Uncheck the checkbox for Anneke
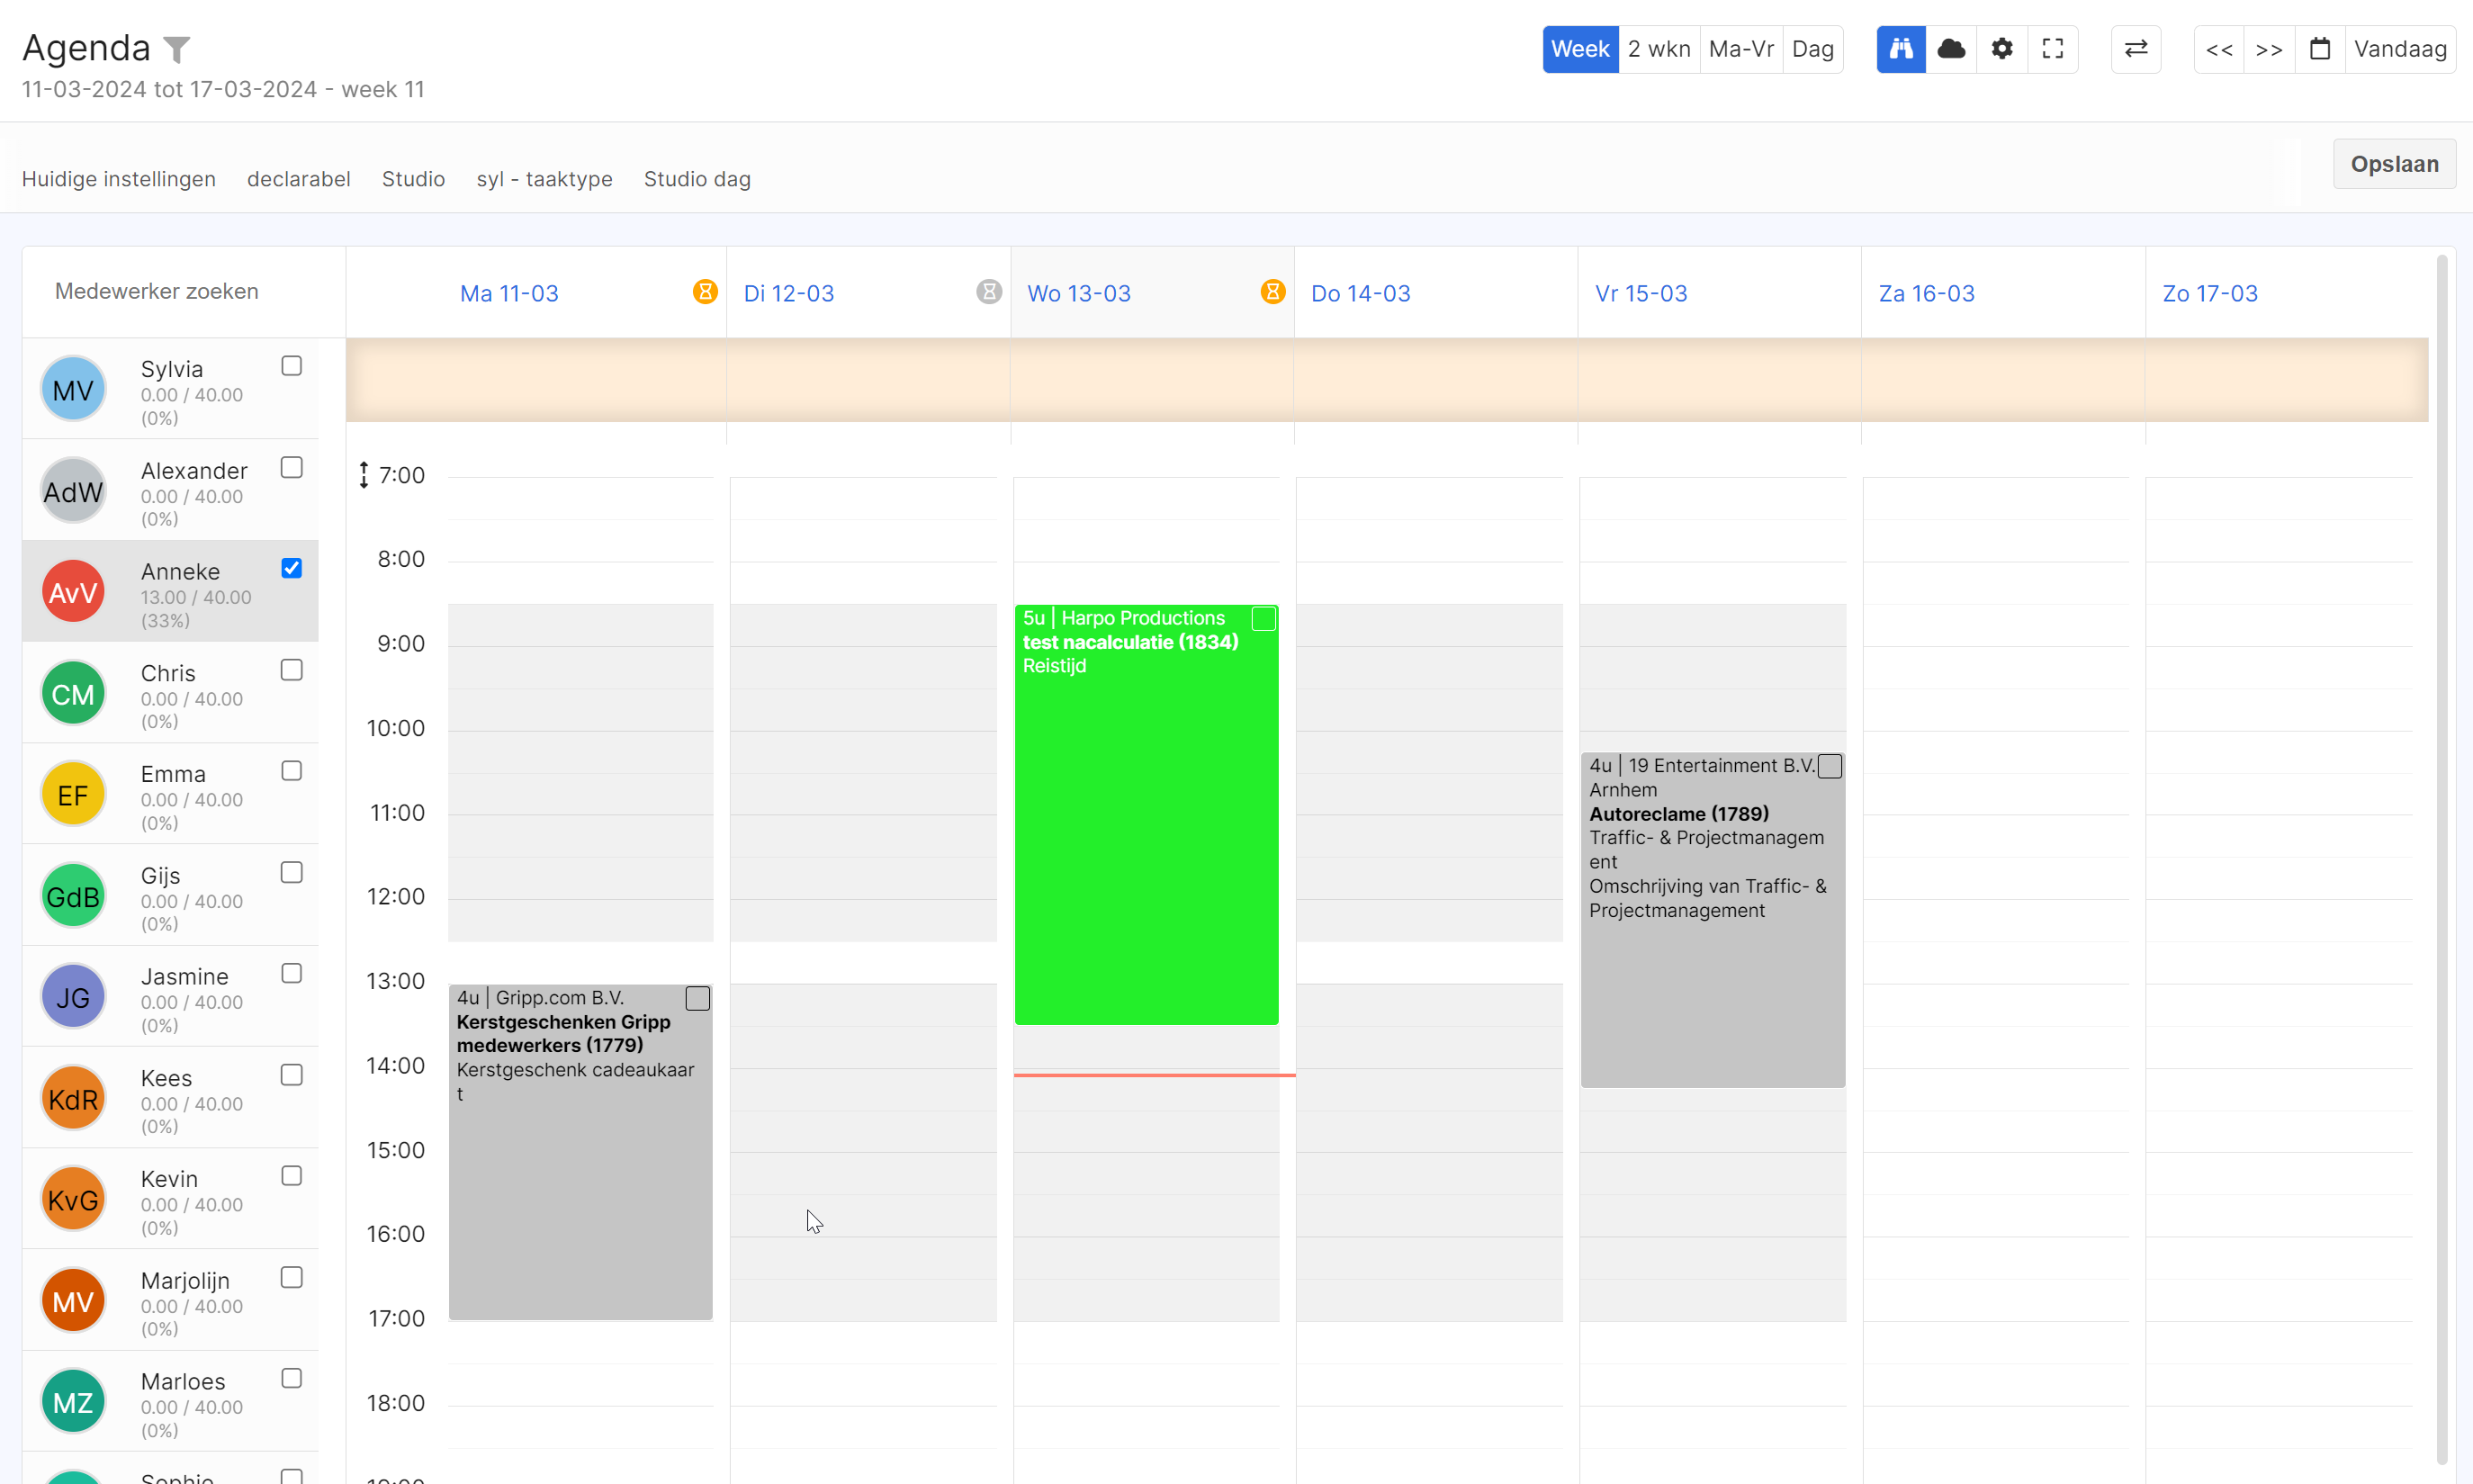2473x1484 pixels. coord(291,568)
